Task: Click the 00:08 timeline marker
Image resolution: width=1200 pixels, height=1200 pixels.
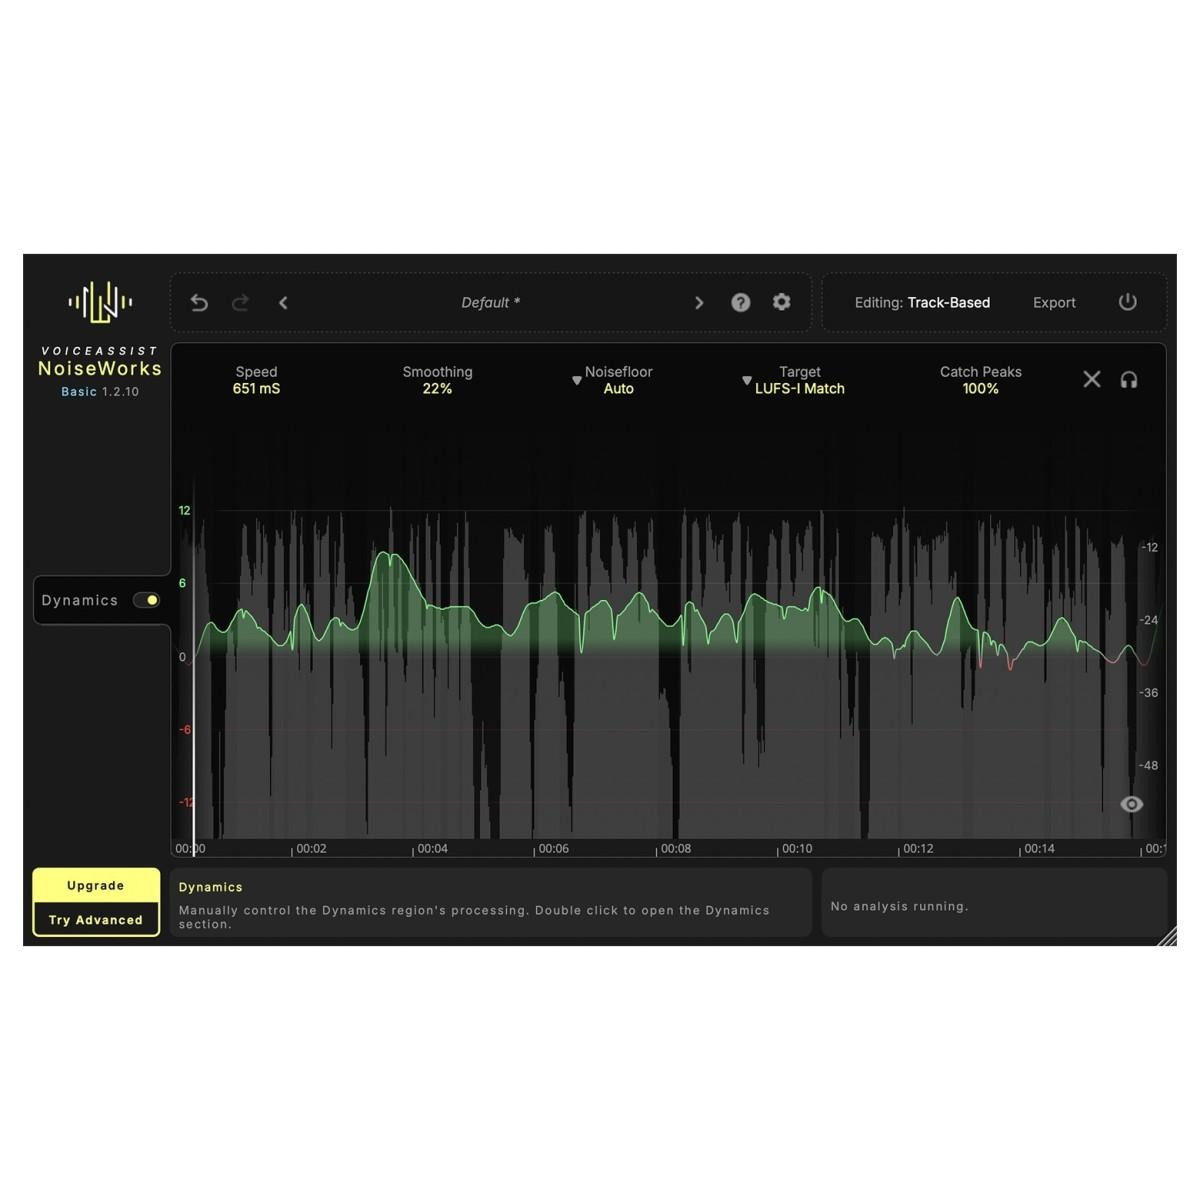Action: (676, 849)
